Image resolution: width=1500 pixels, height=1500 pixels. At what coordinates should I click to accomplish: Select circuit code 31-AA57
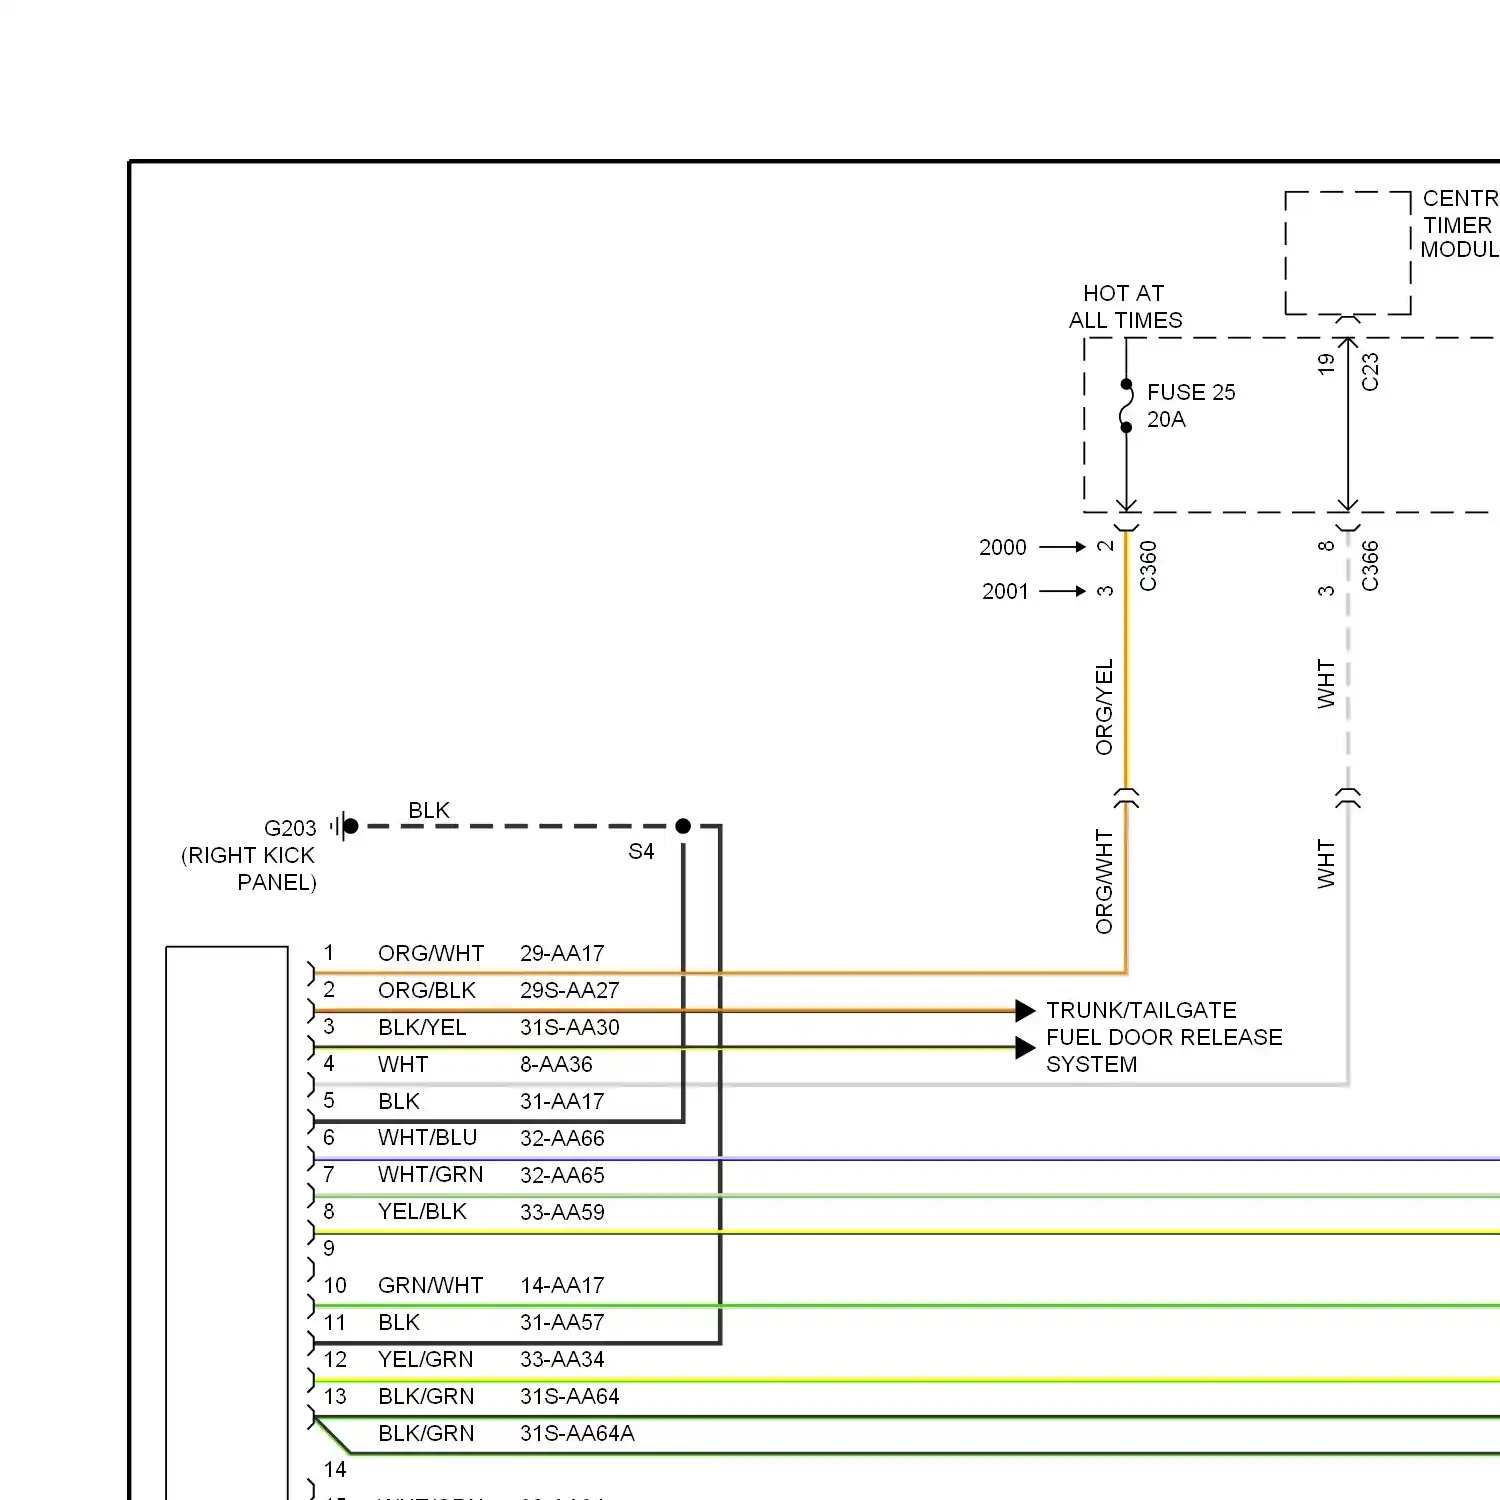coord(562,1322)
